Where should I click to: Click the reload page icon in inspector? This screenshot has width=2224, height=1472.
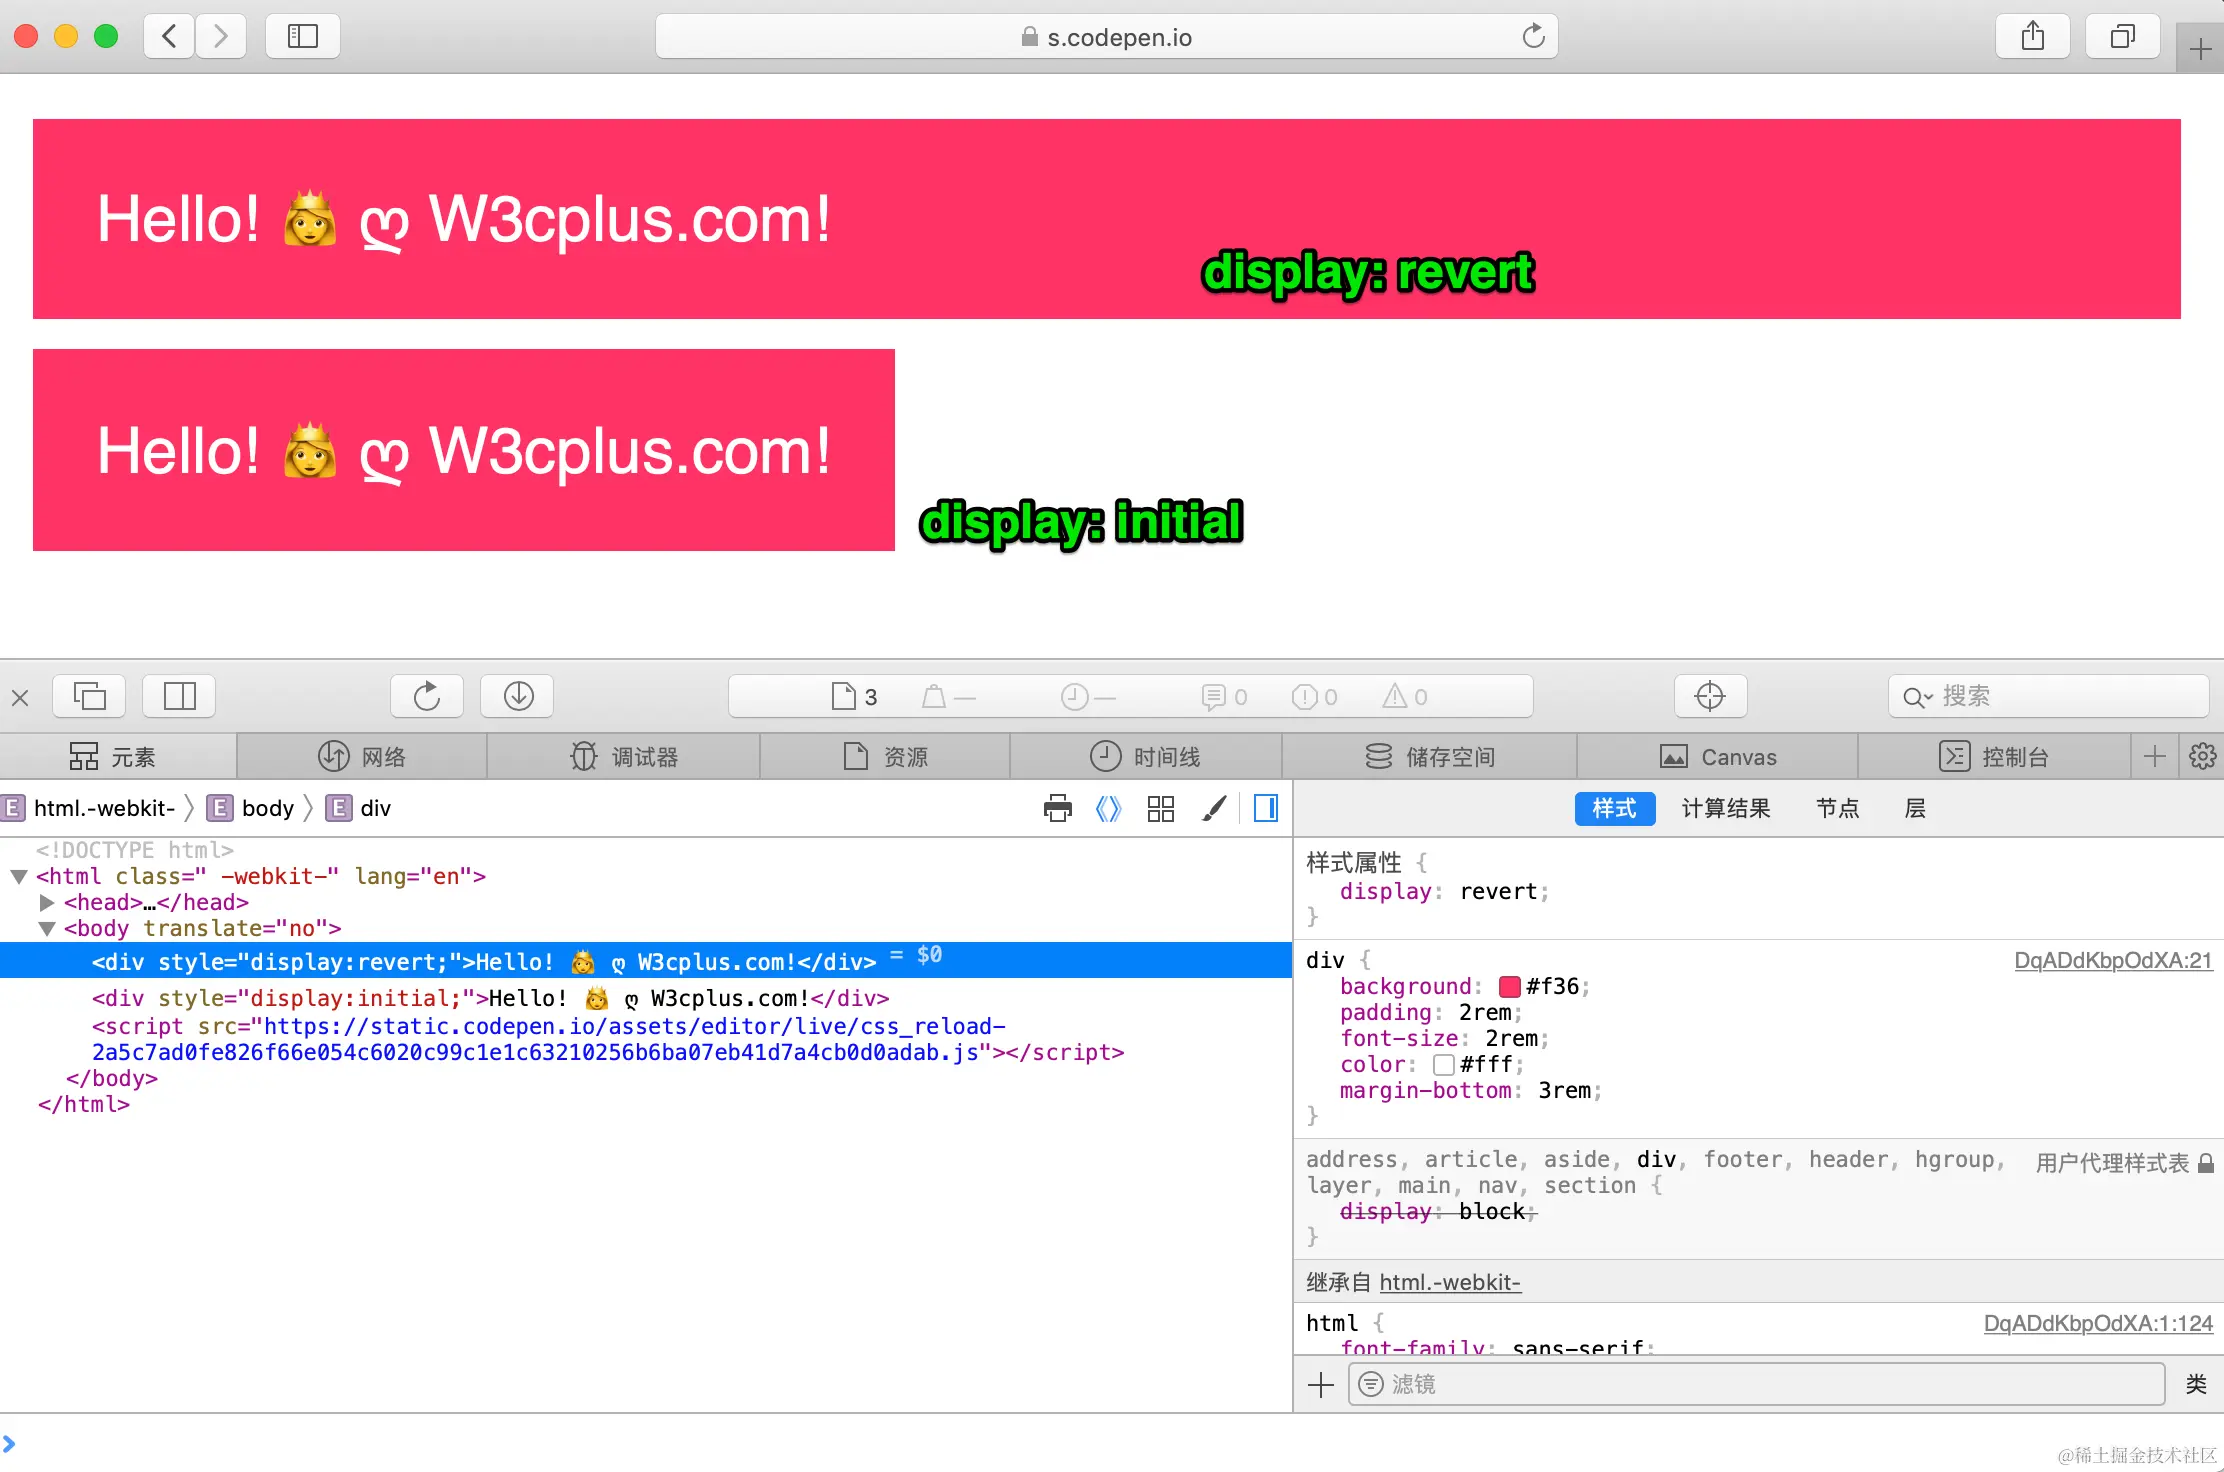427,696
